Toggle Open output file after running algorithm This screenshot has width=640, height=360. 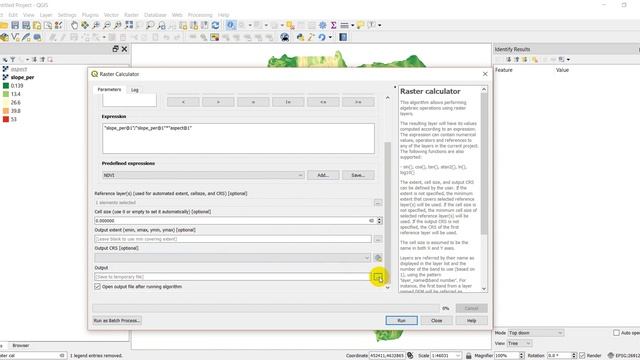97,287
